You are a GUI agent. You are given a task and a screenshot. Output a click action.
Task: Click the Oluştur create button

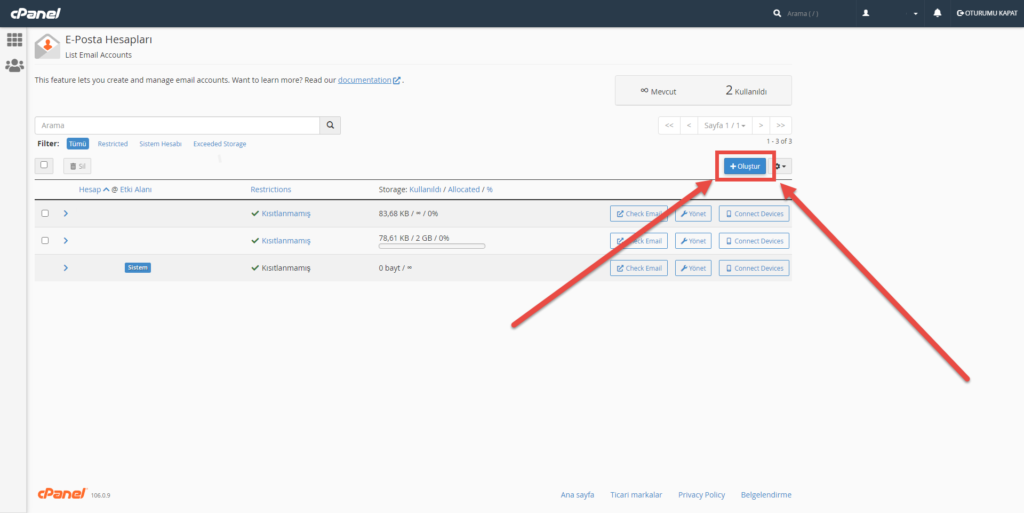745,166
